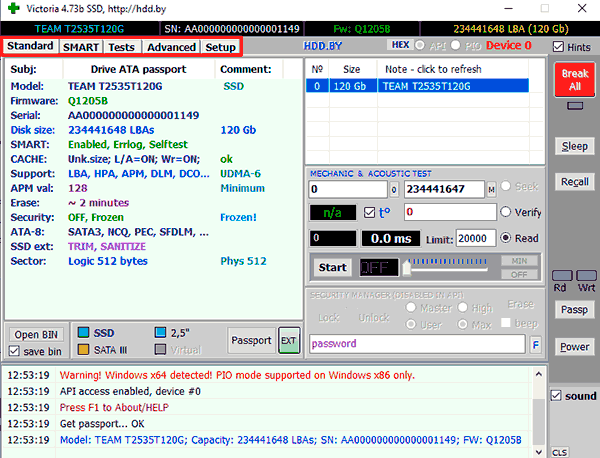Viewport: 600px width, 458px height.
Task: Open the Setup tab
Action: click(220, 47)
